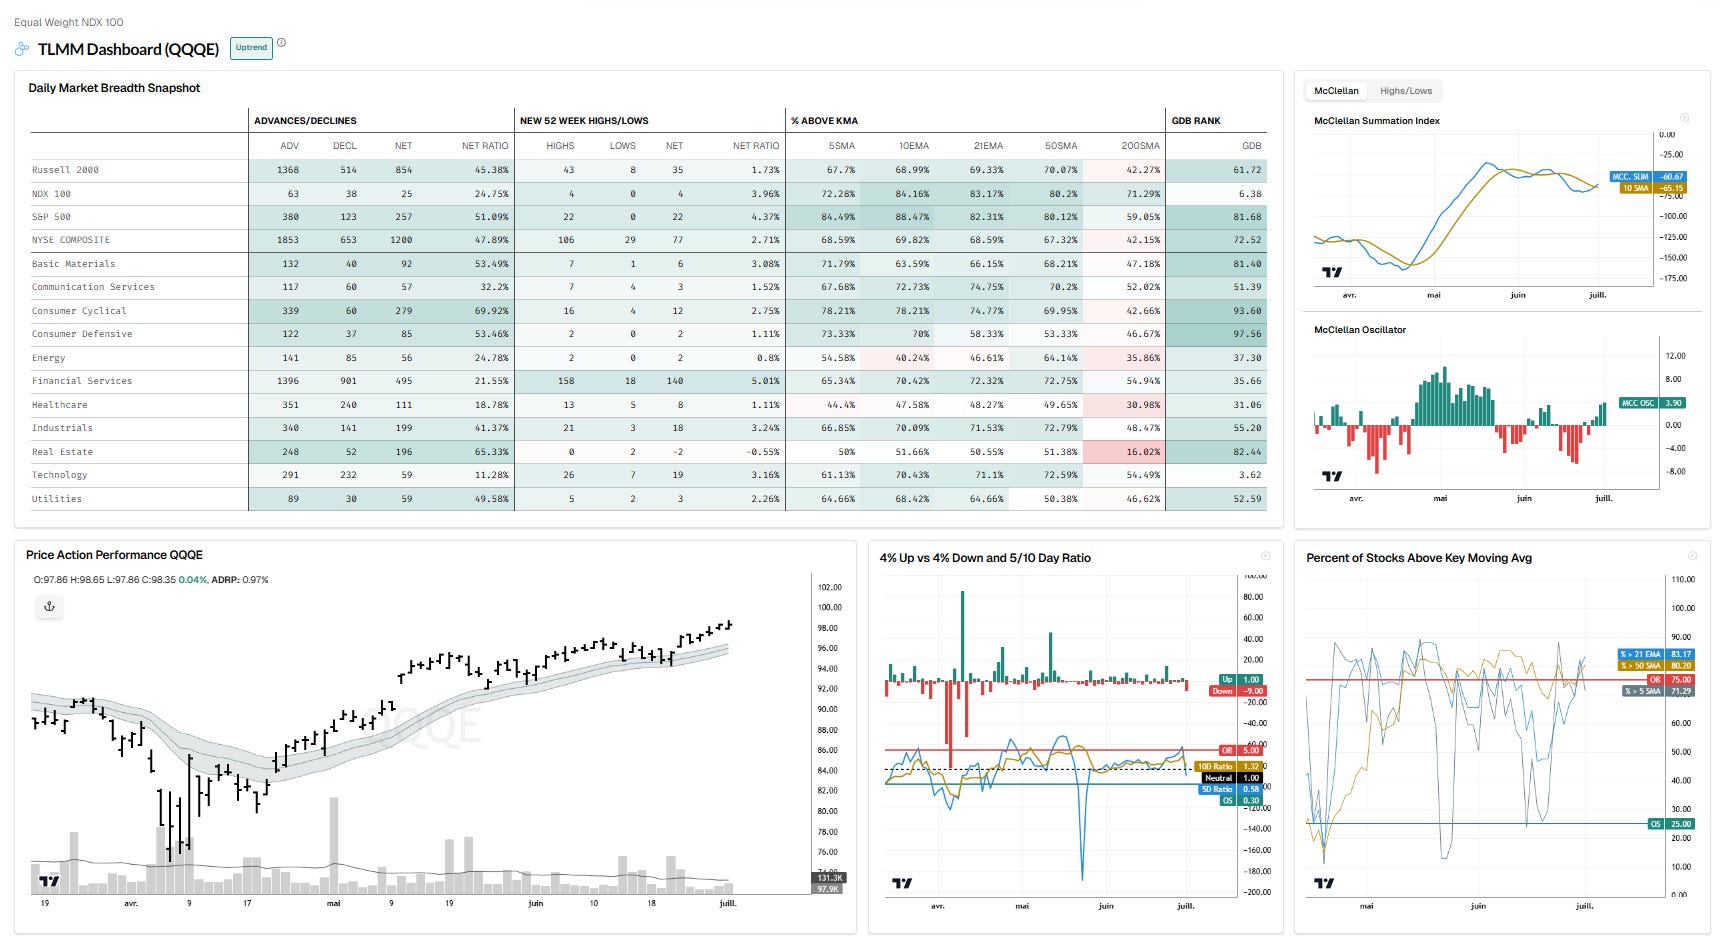
Task: Select the Financial Services row label
Action: [x=82, y=381]
